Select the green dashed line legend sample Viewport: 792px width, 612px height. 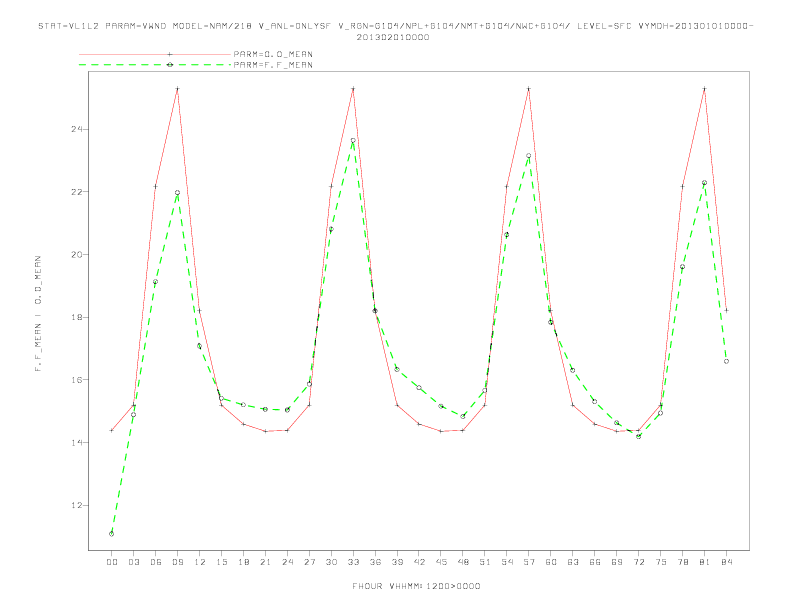click(x=155, y=65)
